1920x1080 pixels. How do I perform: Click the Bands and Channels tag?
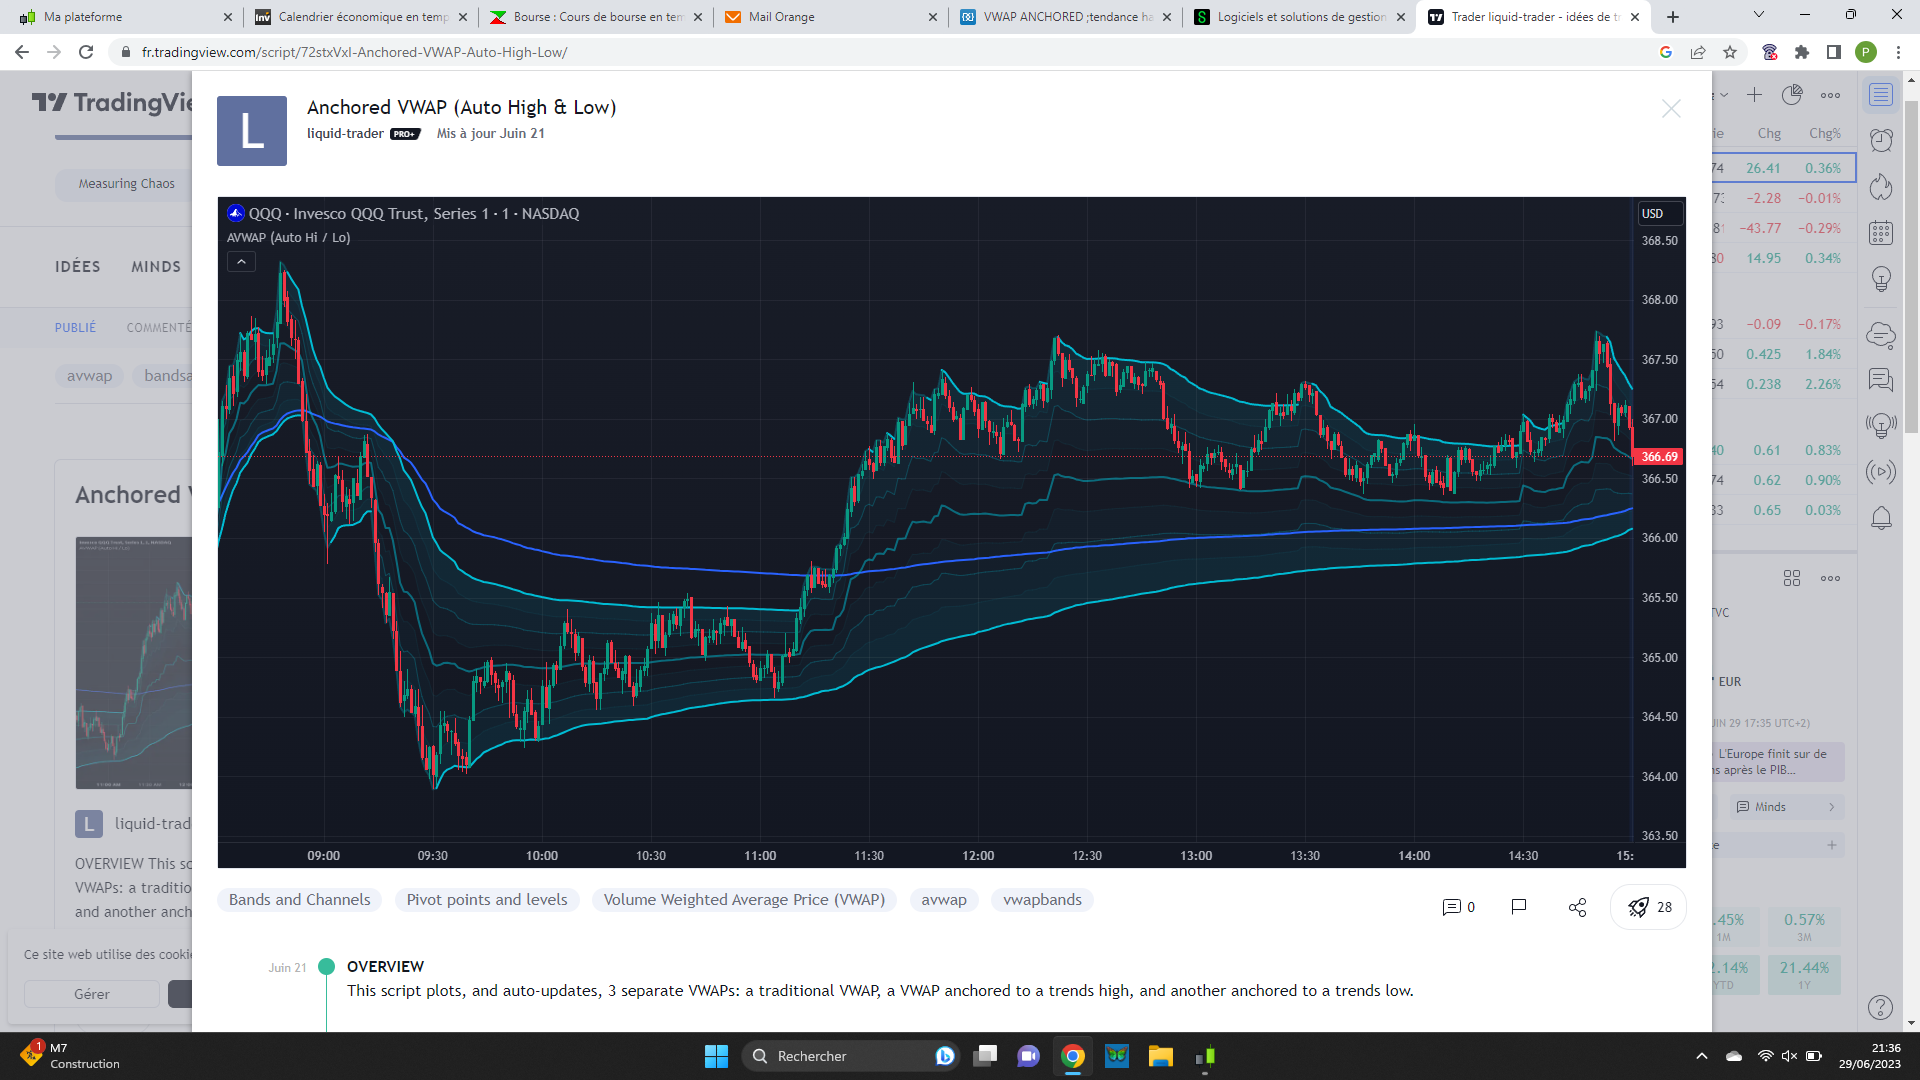299,900
